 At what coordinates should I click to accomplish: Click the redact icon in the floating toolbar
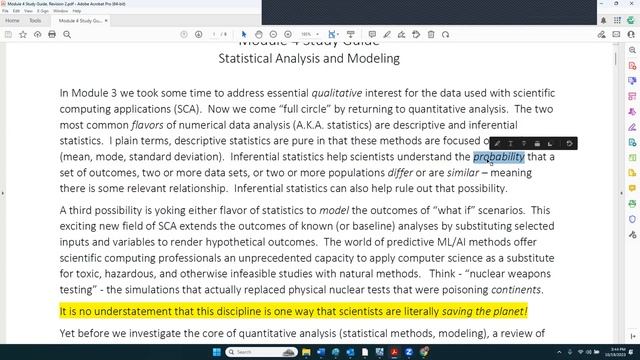pyautogui.click(x=537, y=144)
